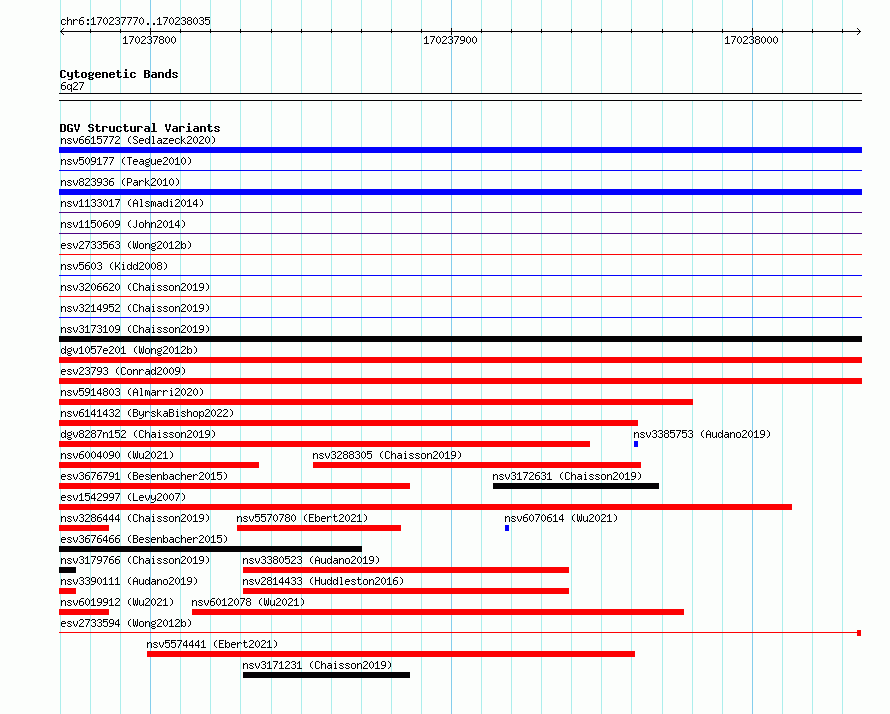Click the black bar under esv3676466
Screen dimensions: 890x714
tap(211, 549)
